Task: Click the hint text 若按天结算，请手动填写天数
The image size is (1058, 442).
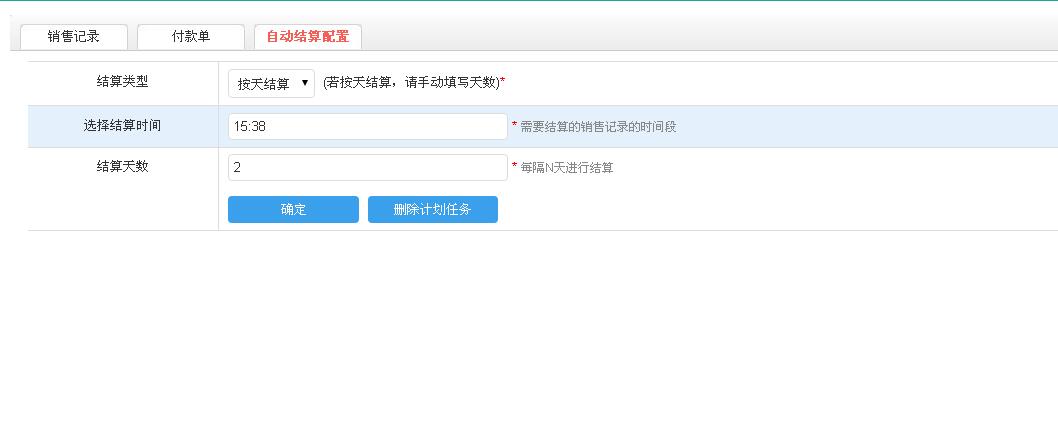Action: pos(410,83)
